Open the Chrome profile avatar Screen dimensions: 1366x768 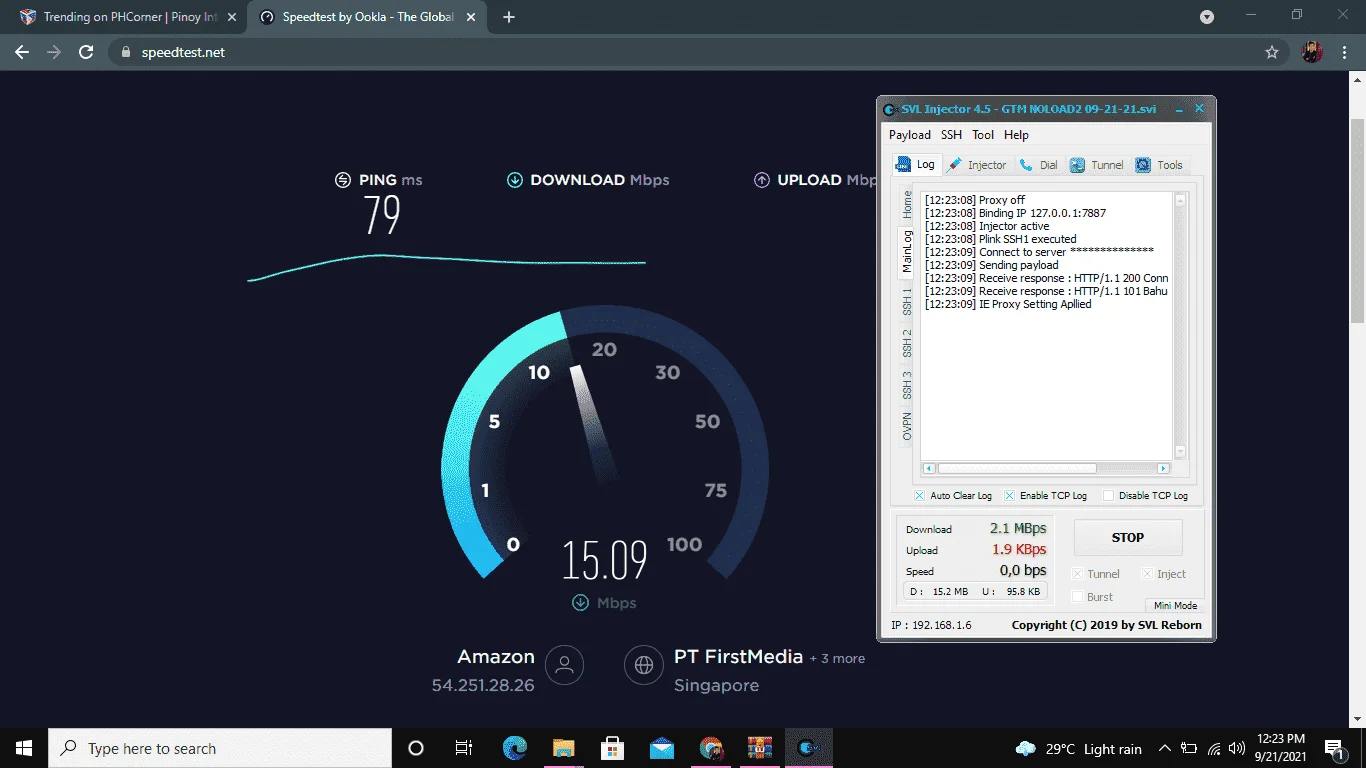1312,52
